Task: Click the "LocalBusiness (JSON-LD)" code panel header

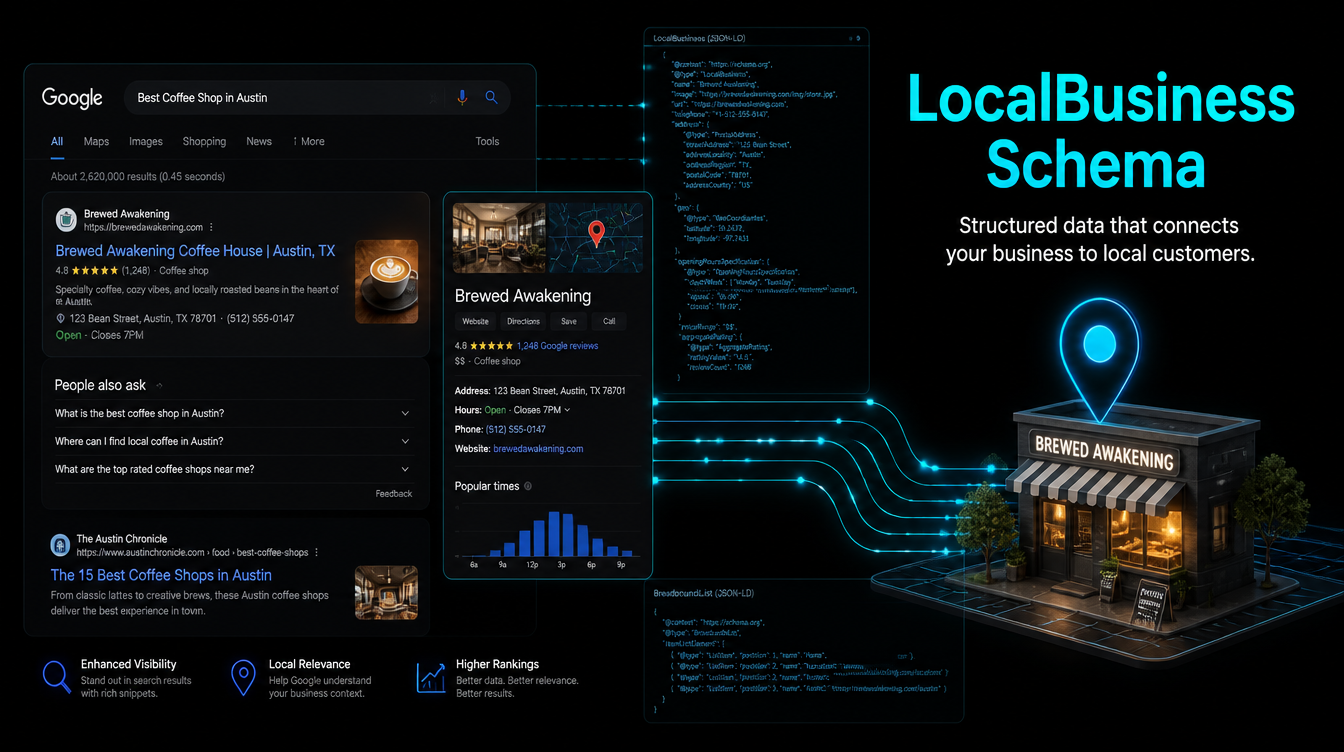Action: click(x=700, y=38)
